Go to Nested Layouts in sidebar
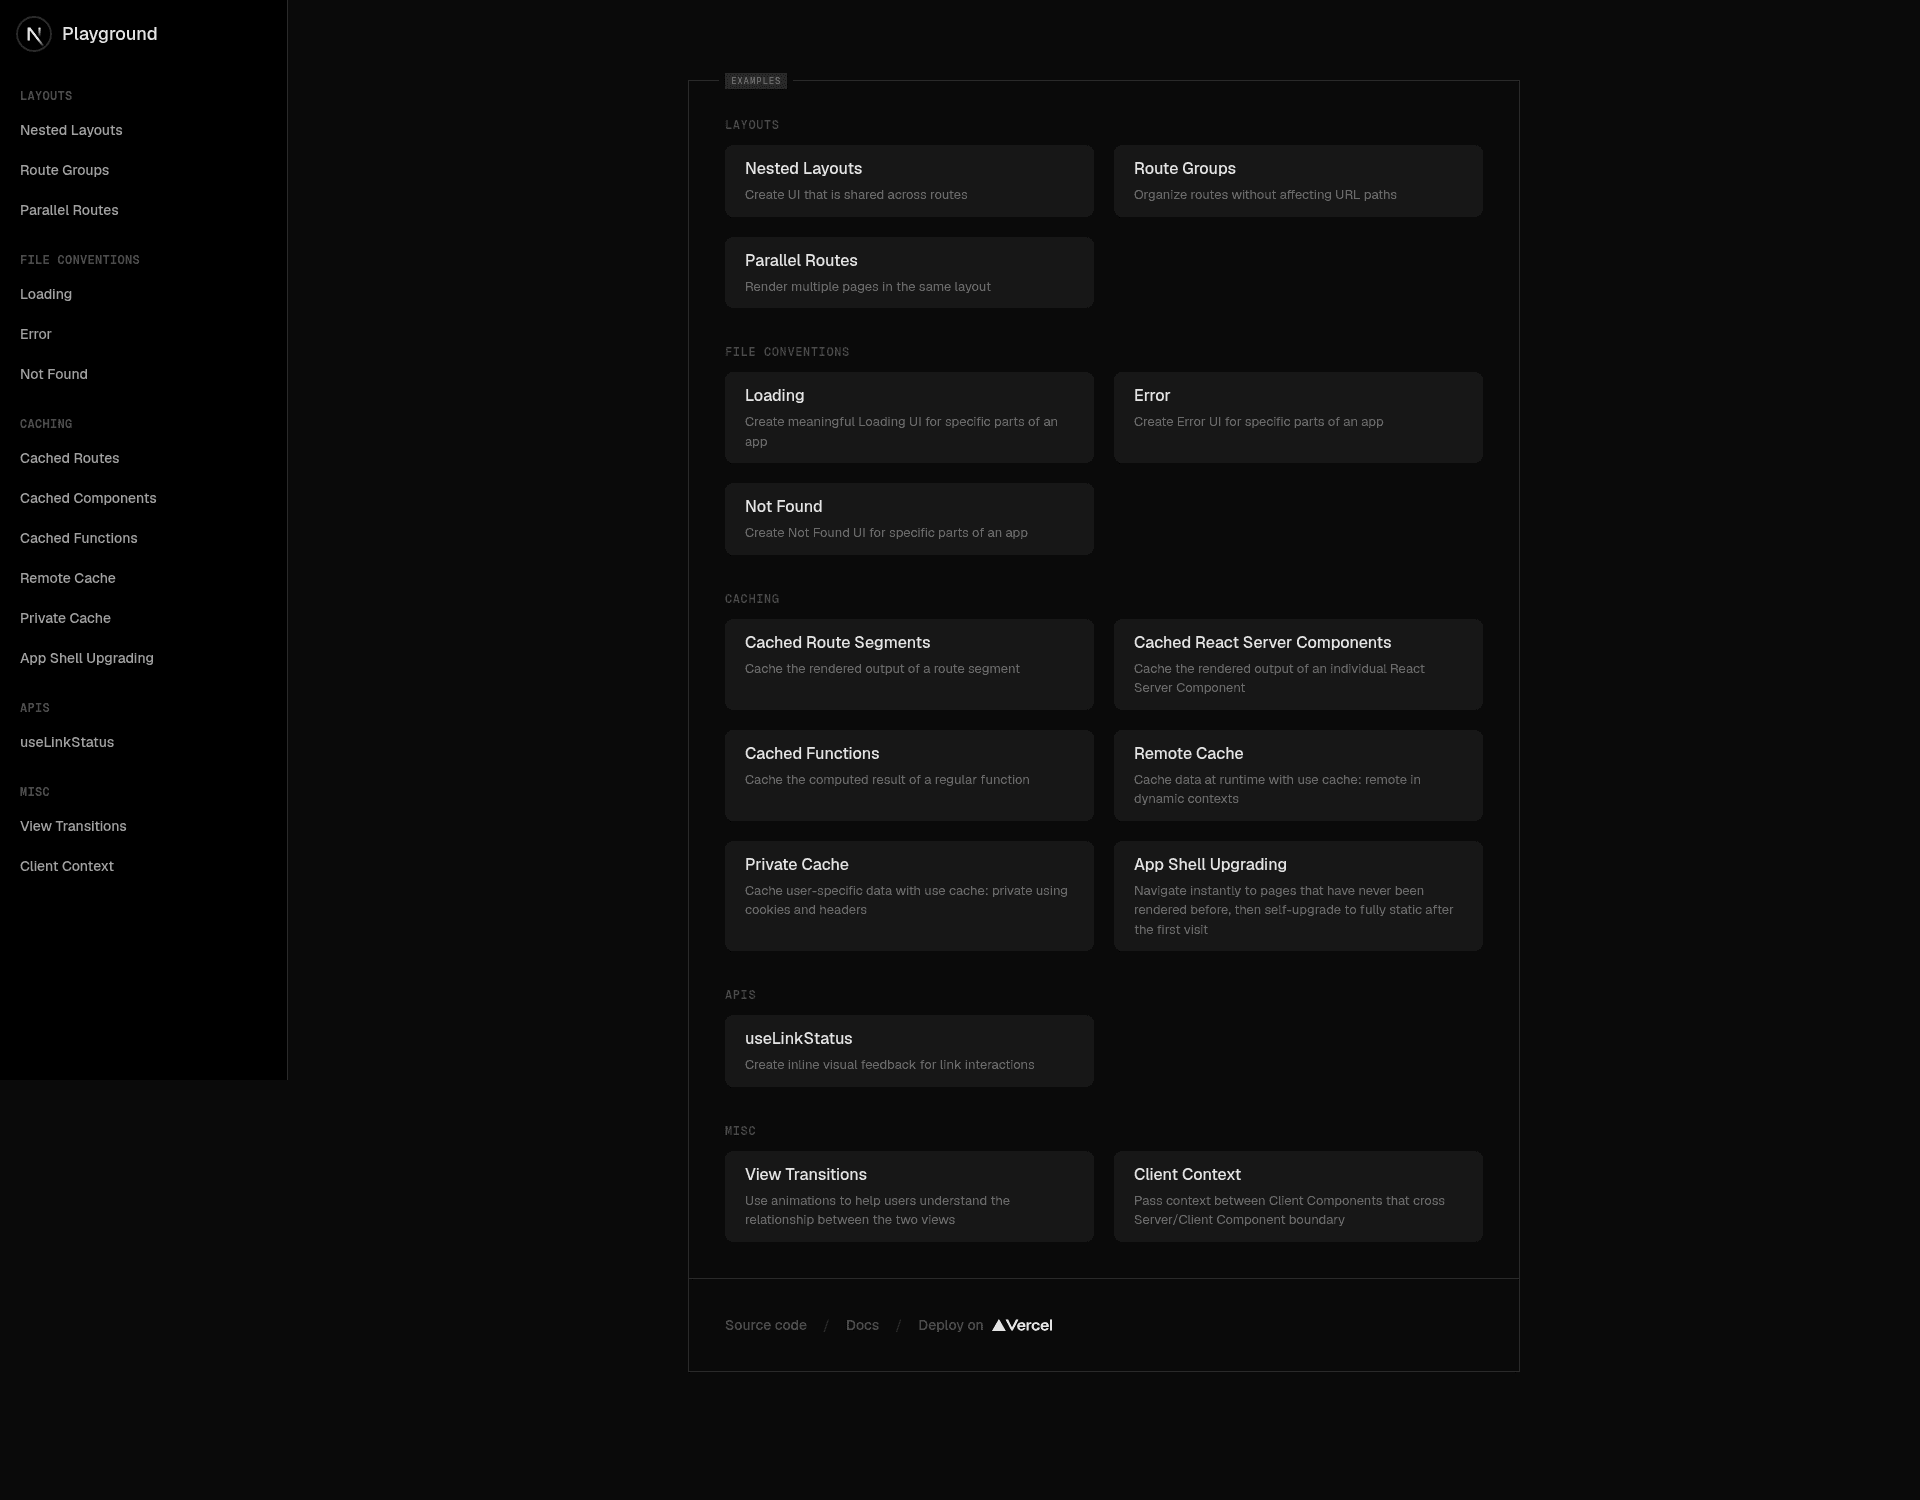Screen dimensions: 1920x1500 pyautogui.click(x=71, y=130)
